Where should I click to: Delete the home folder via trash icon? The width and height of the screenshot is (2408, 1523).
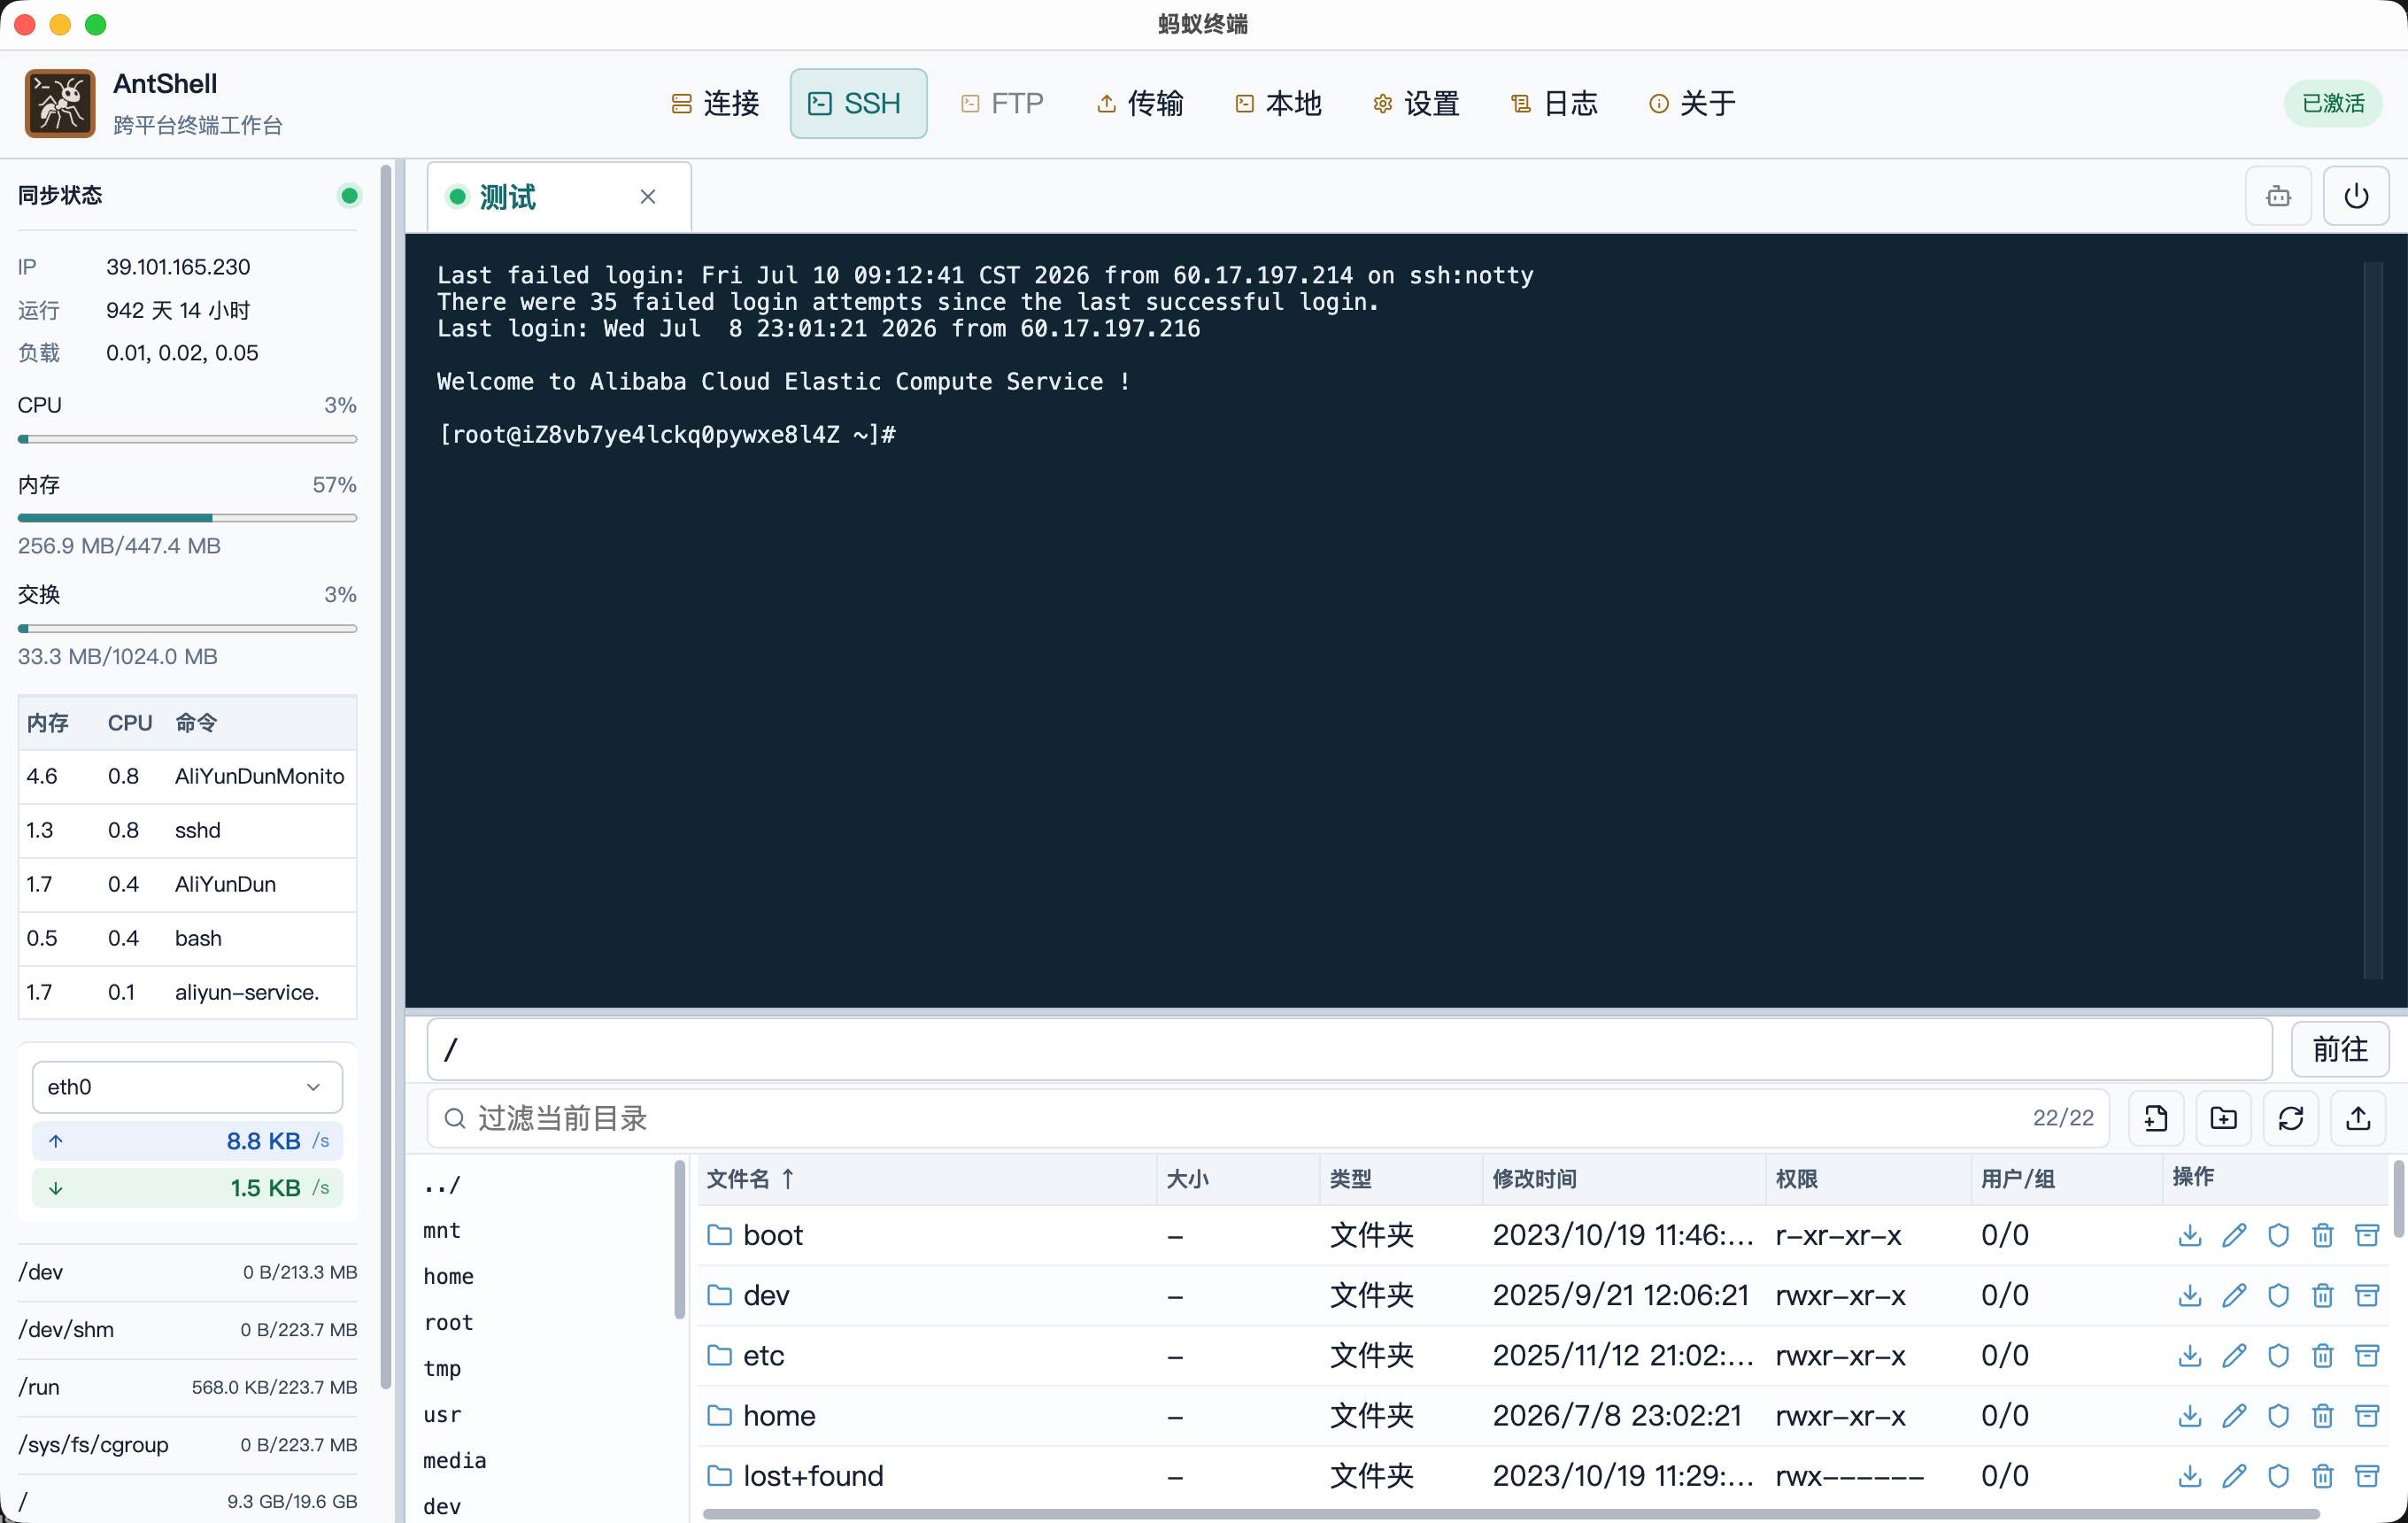(x=2323, y=1416)
